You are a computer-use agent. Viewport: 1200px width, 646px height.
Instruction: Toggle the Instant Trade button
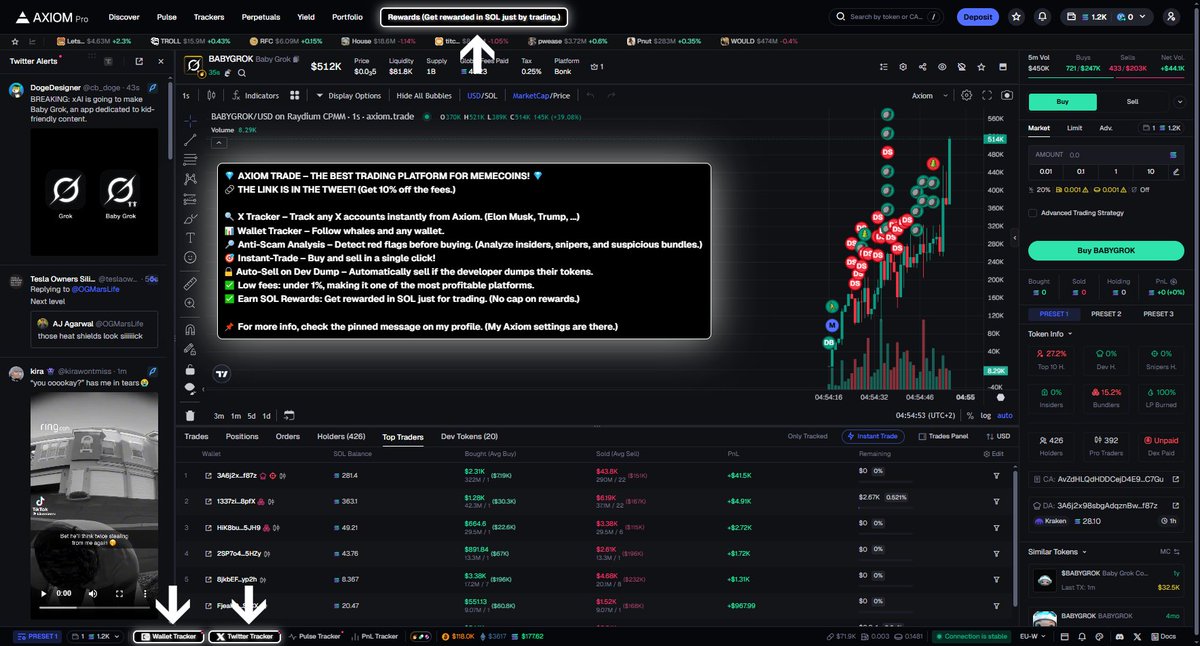874,436
